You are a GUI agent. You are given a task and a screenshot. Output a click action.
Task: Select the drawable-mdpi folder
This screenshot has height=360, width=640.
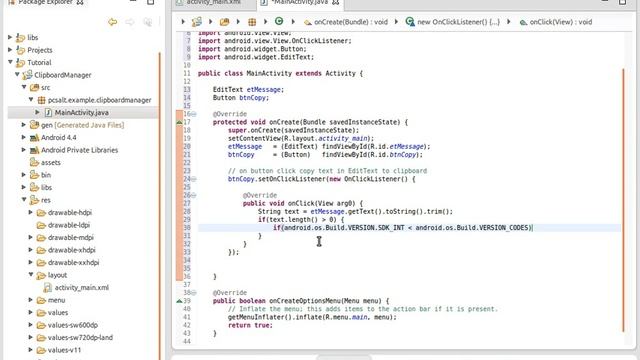point(70,238)
